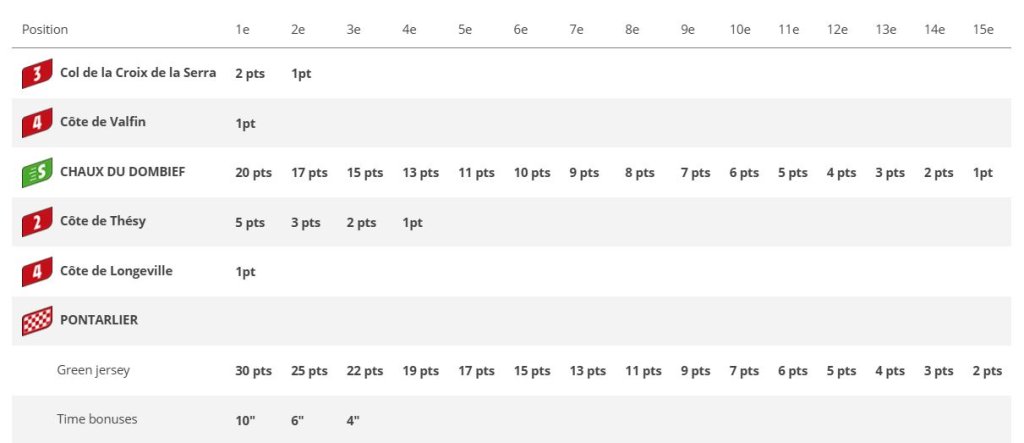Select the CHAUX DU DOMBIEF sprint label

123,172
